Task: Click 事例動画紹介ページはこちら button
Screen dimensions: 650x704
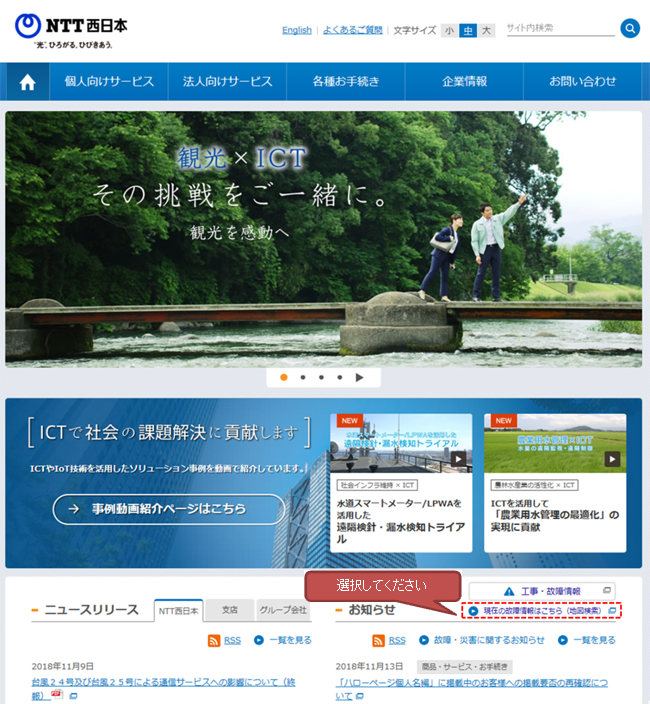Action: coord(162,509)
